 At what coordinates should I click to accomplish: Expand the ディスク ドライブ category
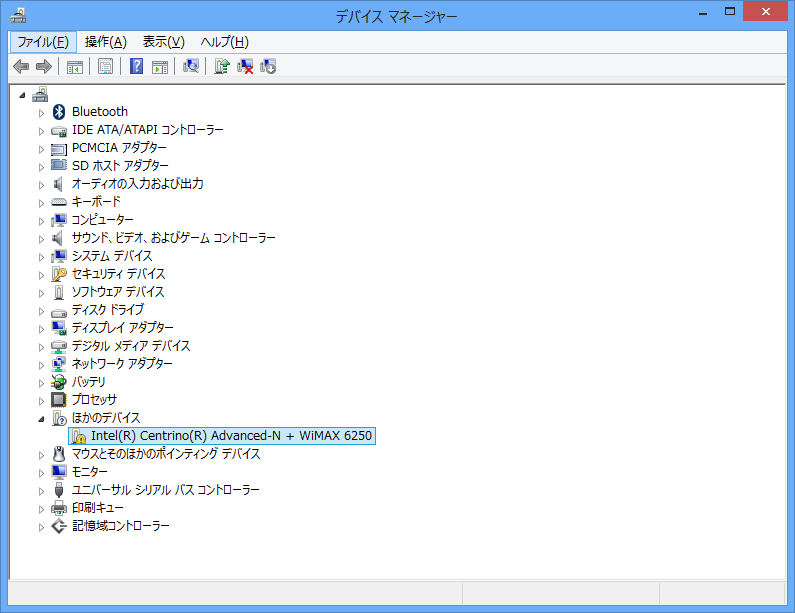coord(42,311)
